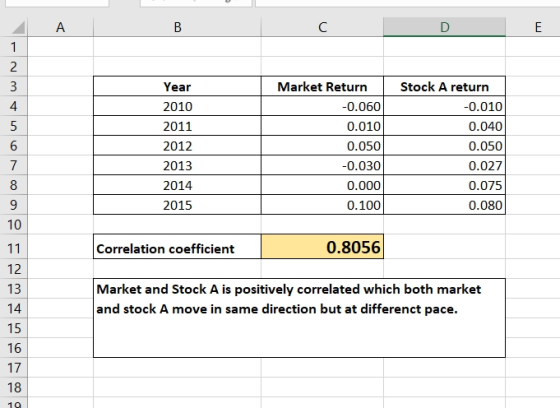Click Stock A return value 0.075

tap(444, 185)
